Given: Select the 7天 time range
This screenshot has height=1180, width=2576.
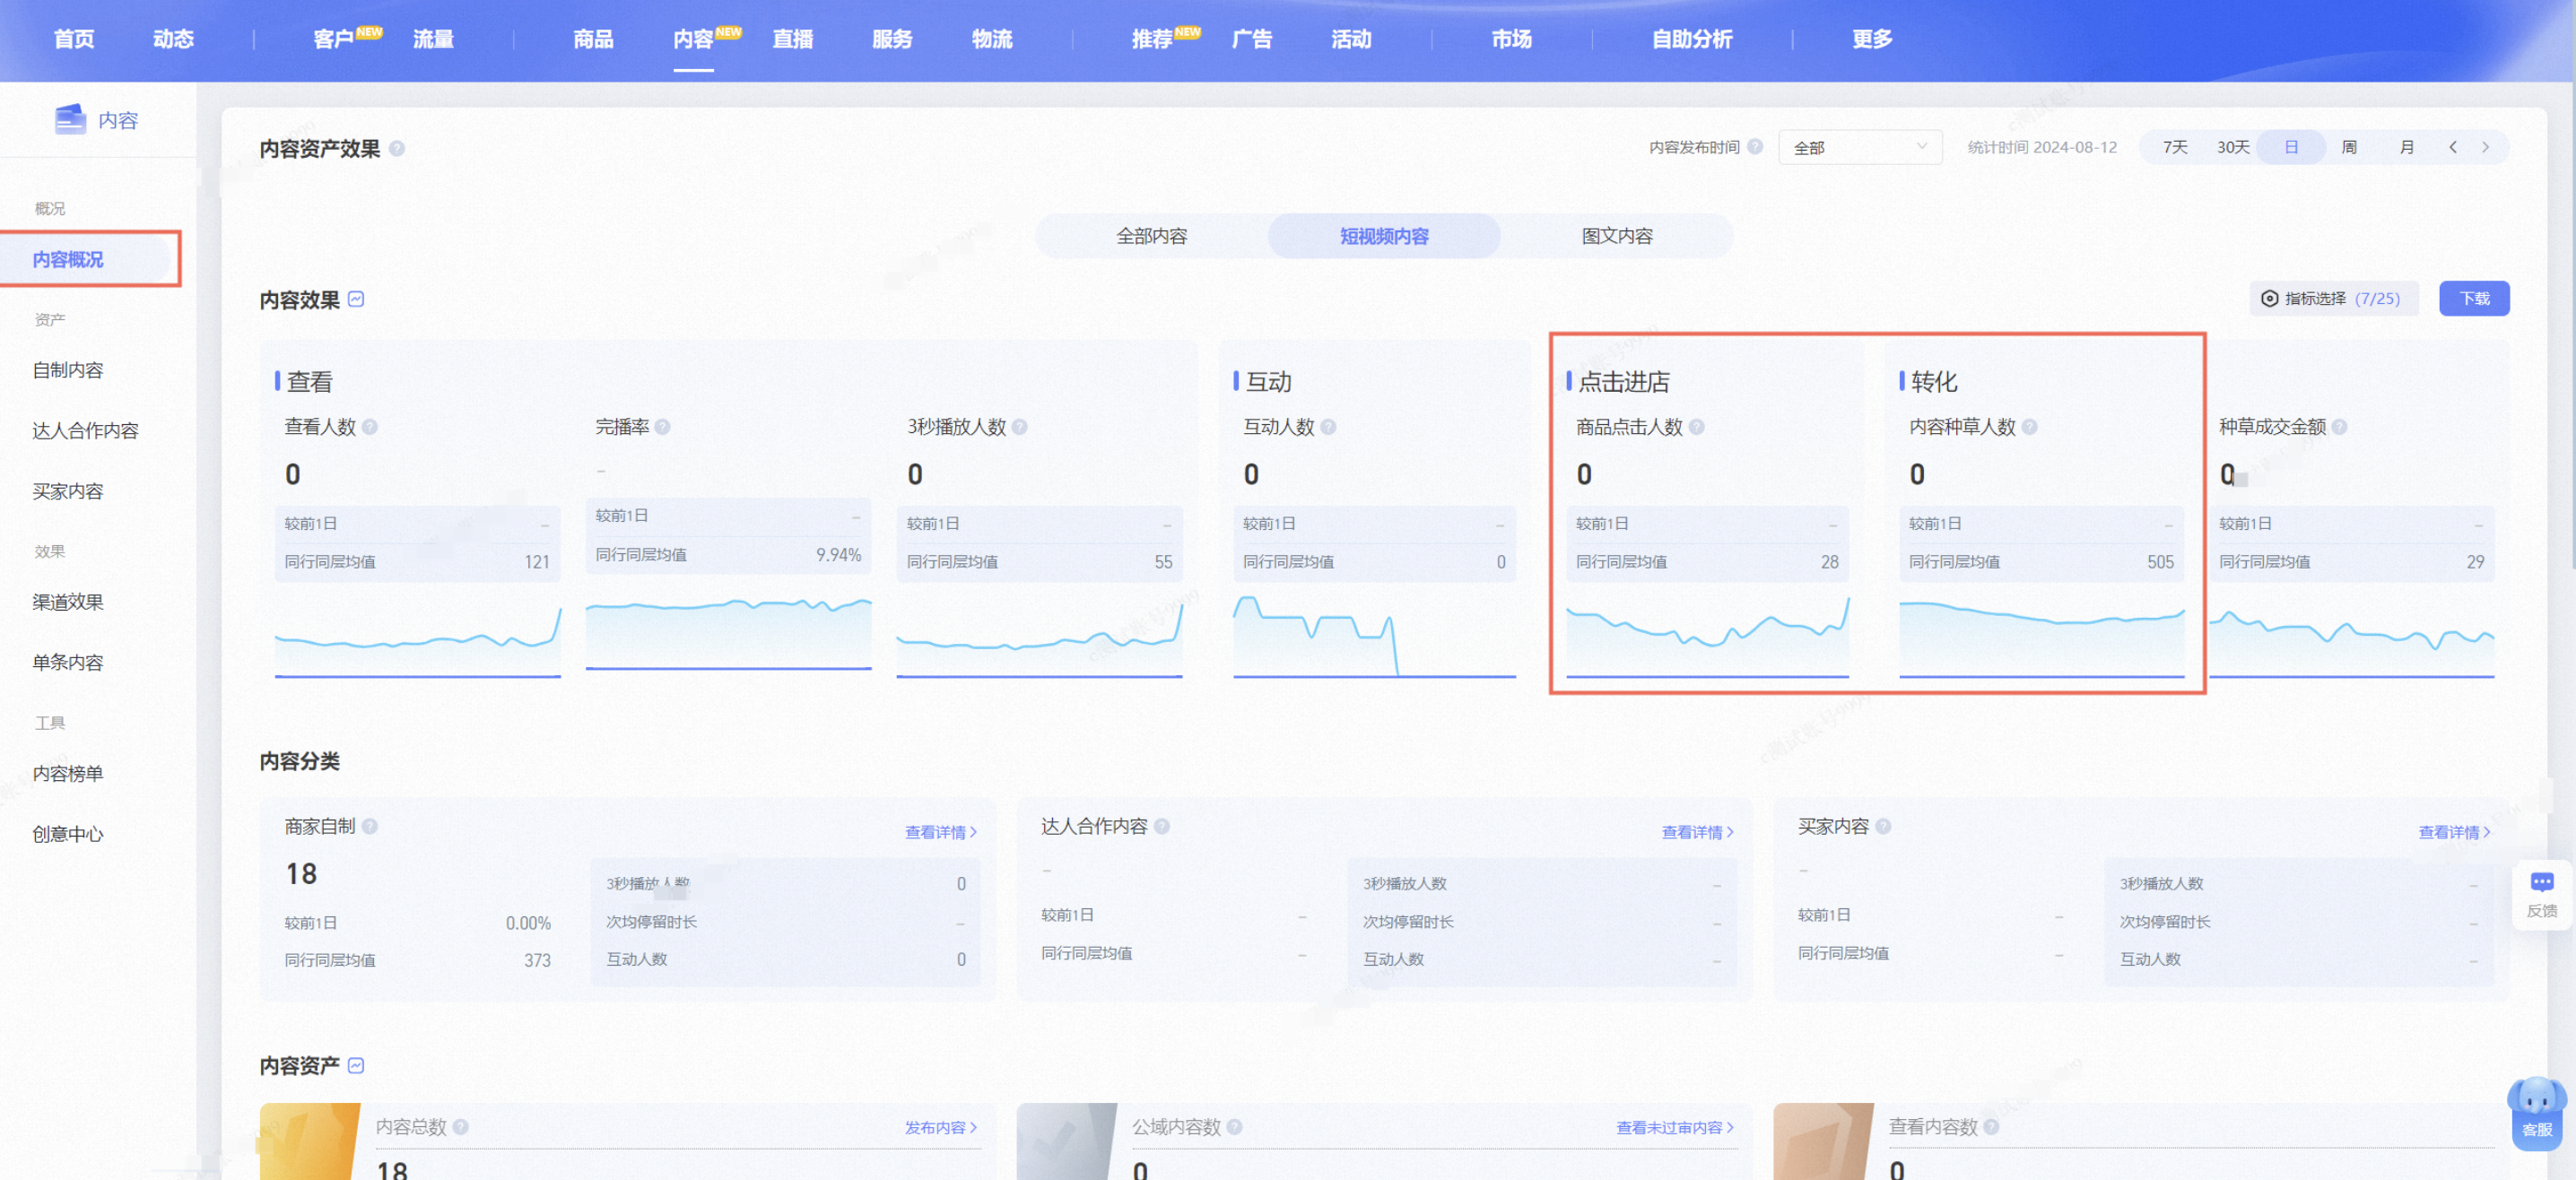Looking at the screenshot, I should 2175,148.
